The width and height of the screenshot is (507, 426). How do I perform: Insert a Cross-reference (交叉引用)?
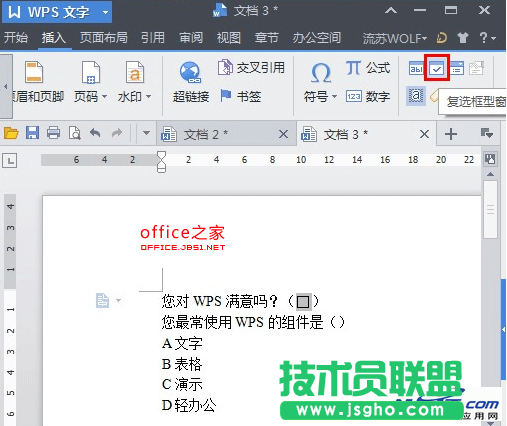click(x=251, y=68)
